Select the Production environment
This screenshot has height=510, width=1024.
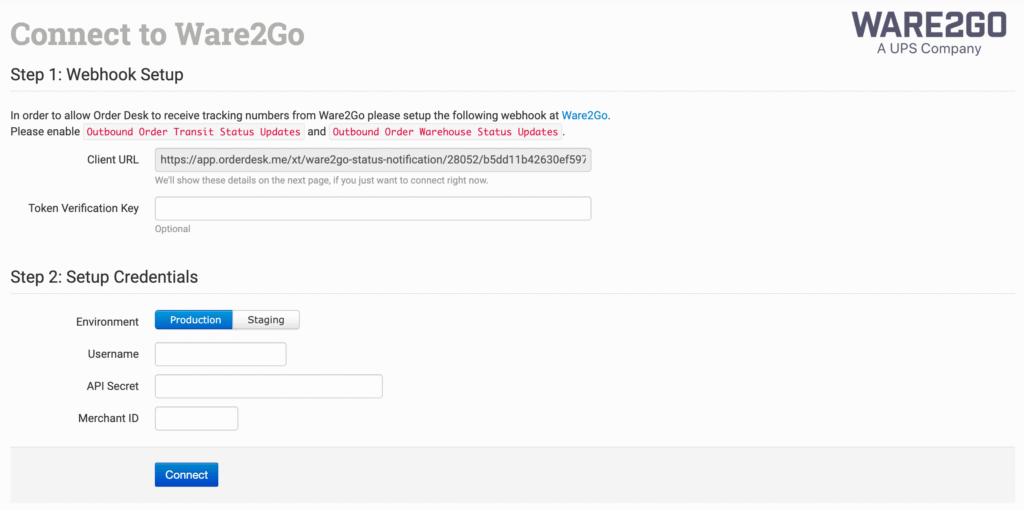tap(194, 320)
